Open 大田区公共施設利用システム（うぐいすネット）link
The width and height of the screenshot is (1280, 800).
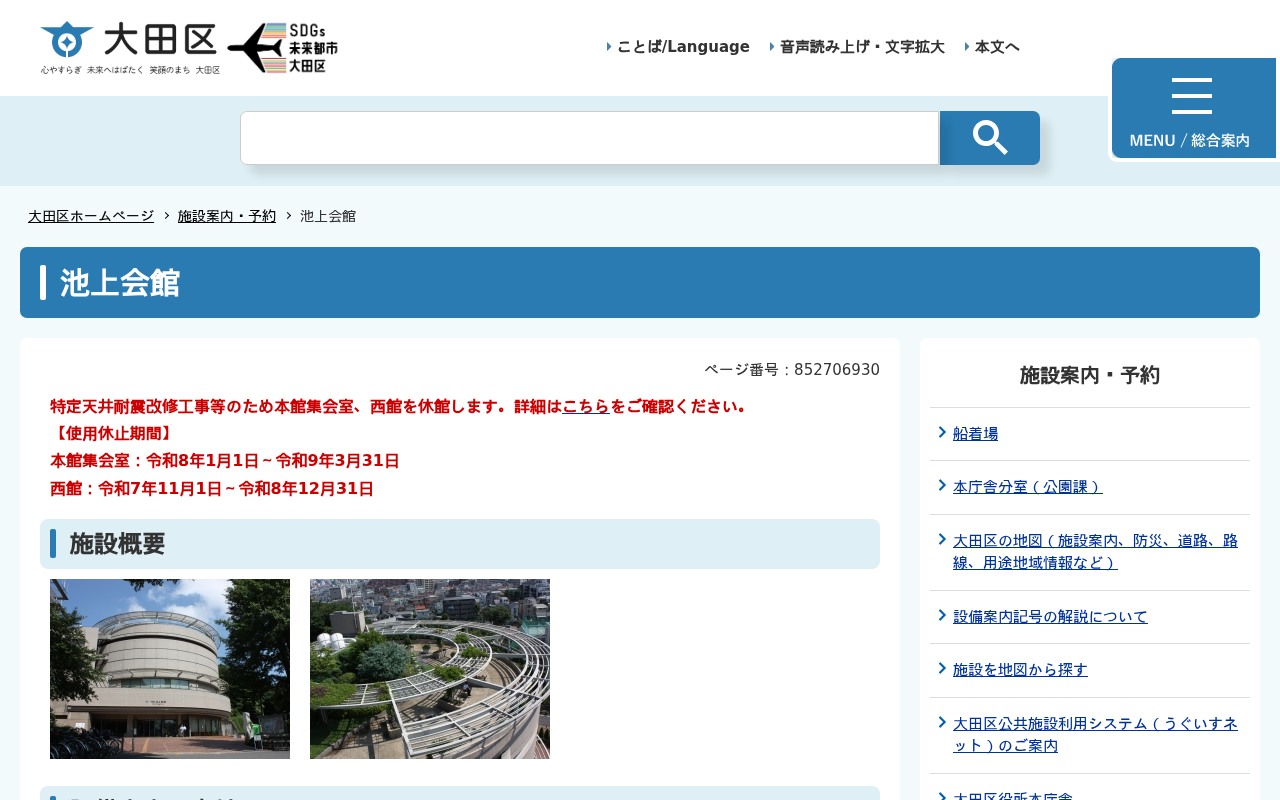1095,735
